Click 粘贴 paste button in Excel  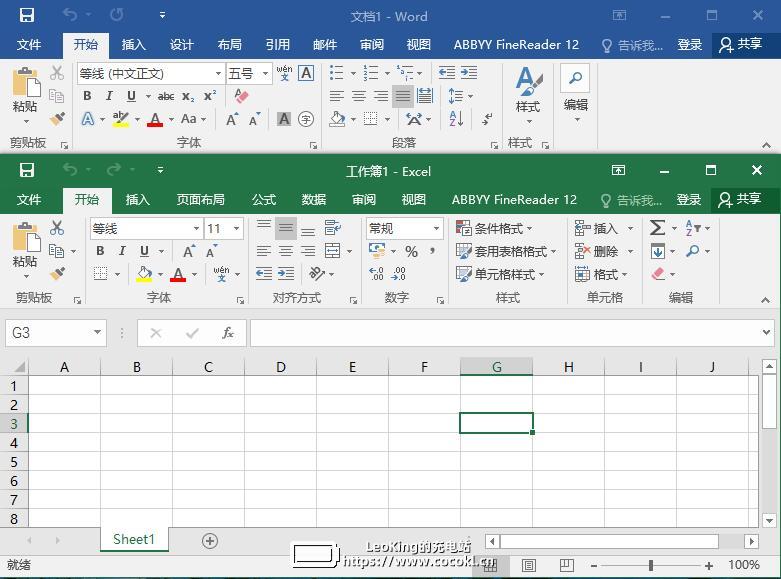pos(25,250)
